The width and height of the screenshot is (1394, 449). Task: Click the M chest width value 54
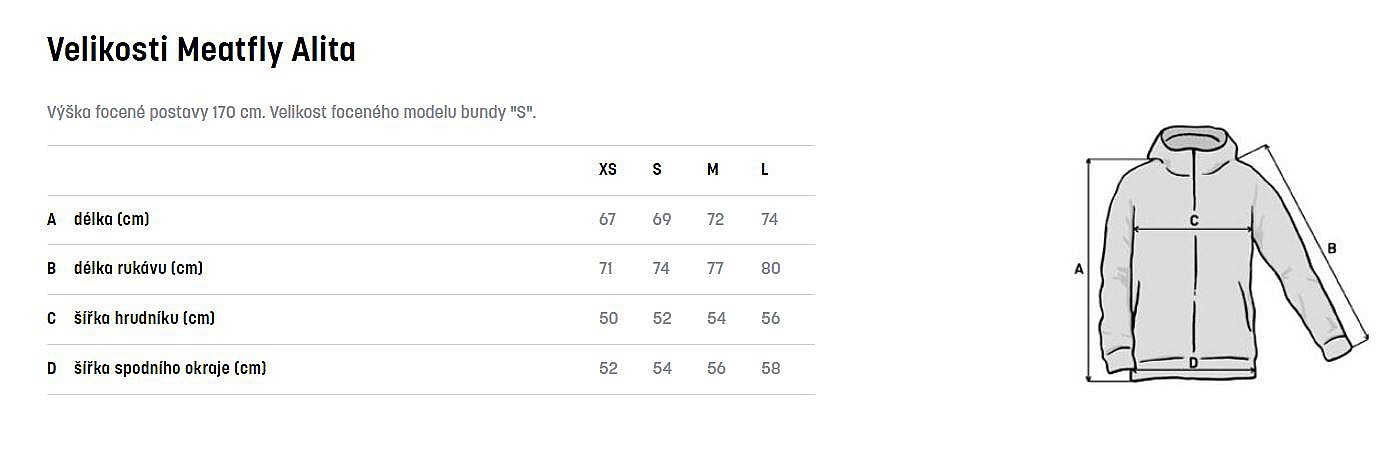[716, 318]
